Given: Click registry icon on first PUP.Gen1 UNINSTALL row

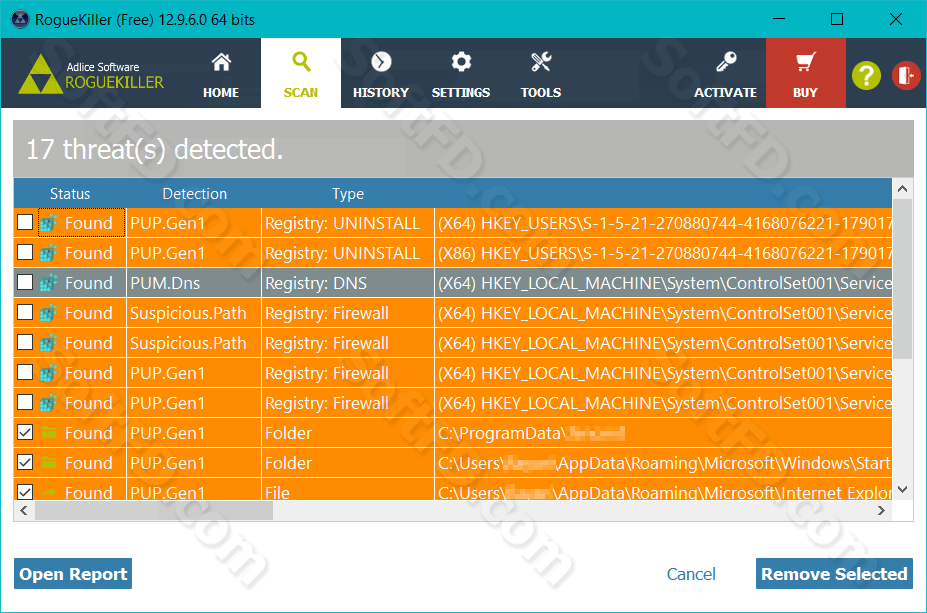Looking at the screenshot, I should pyautogui.click(x=48, y=223).
